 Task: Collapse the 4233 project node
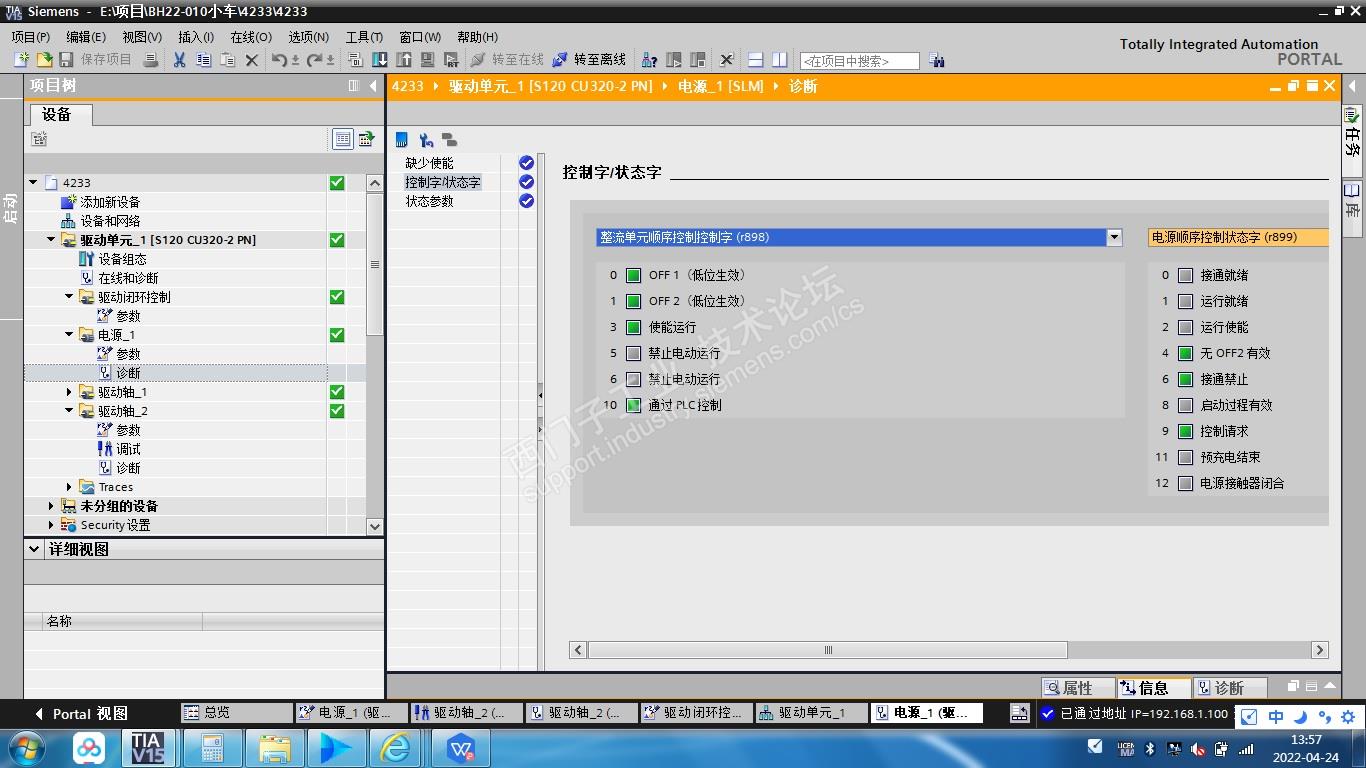[33, 183]
